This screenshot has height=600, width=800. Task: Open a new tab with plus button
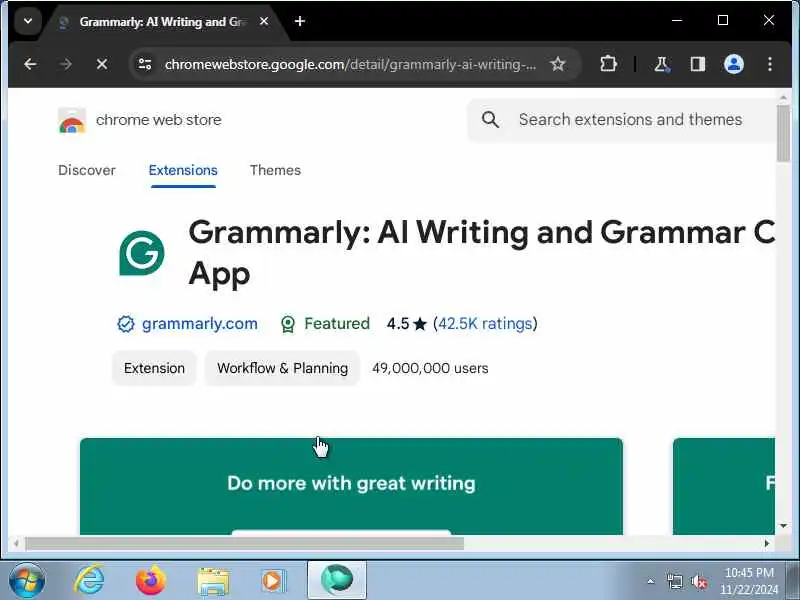point(300,21)
